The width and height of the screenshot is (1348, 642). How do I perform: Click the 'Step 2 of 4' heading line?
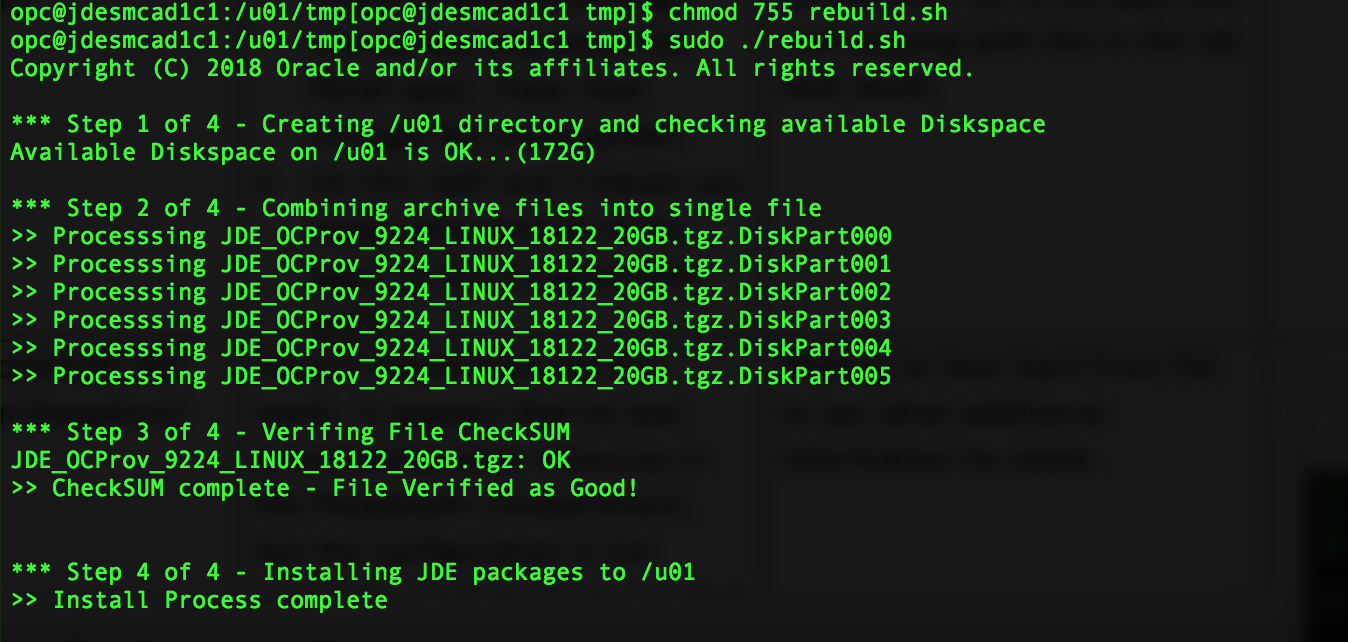tap(416, 209)
